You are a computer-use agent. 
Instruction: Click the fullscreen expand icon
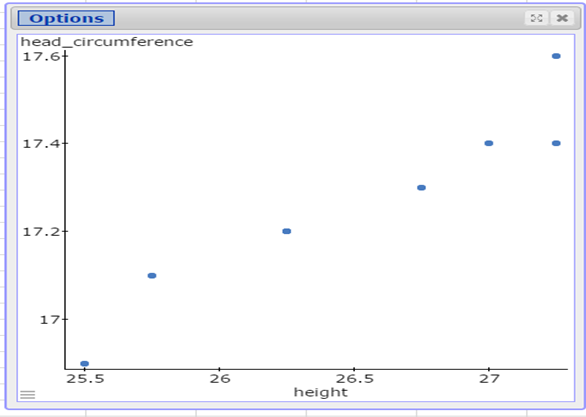coord(536,18)
